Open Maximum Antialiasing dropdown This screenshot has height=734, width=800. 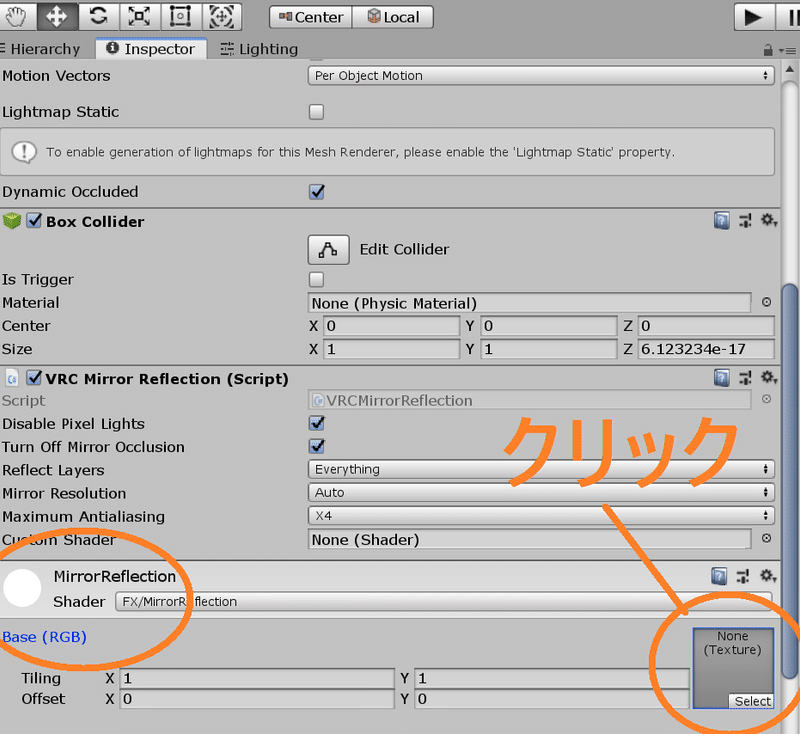click(541, 516)
